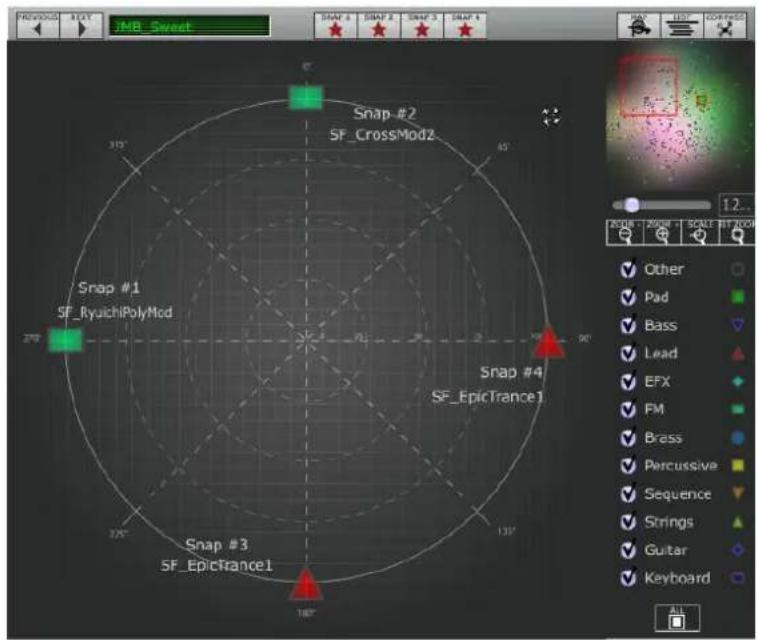Click the Scale magnifier button

pos(700,233)
